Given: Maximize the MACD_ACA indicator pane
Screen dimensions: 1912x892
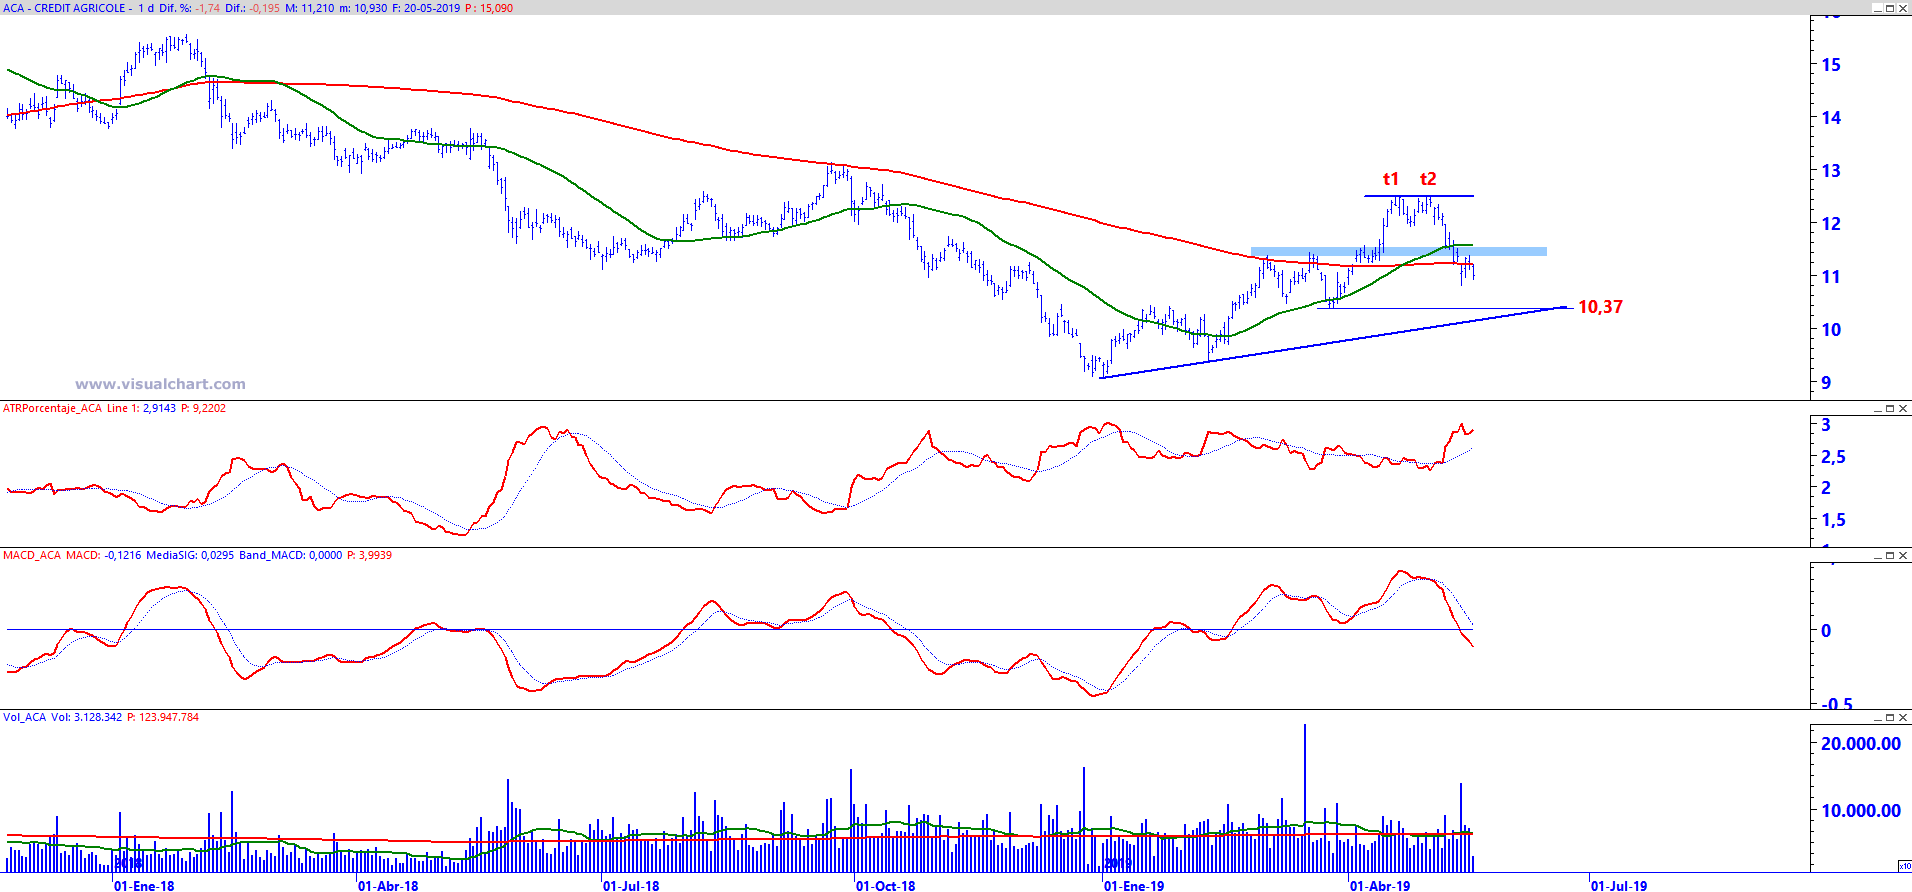Looking at the screenshot, I should tap(1890, 555).
